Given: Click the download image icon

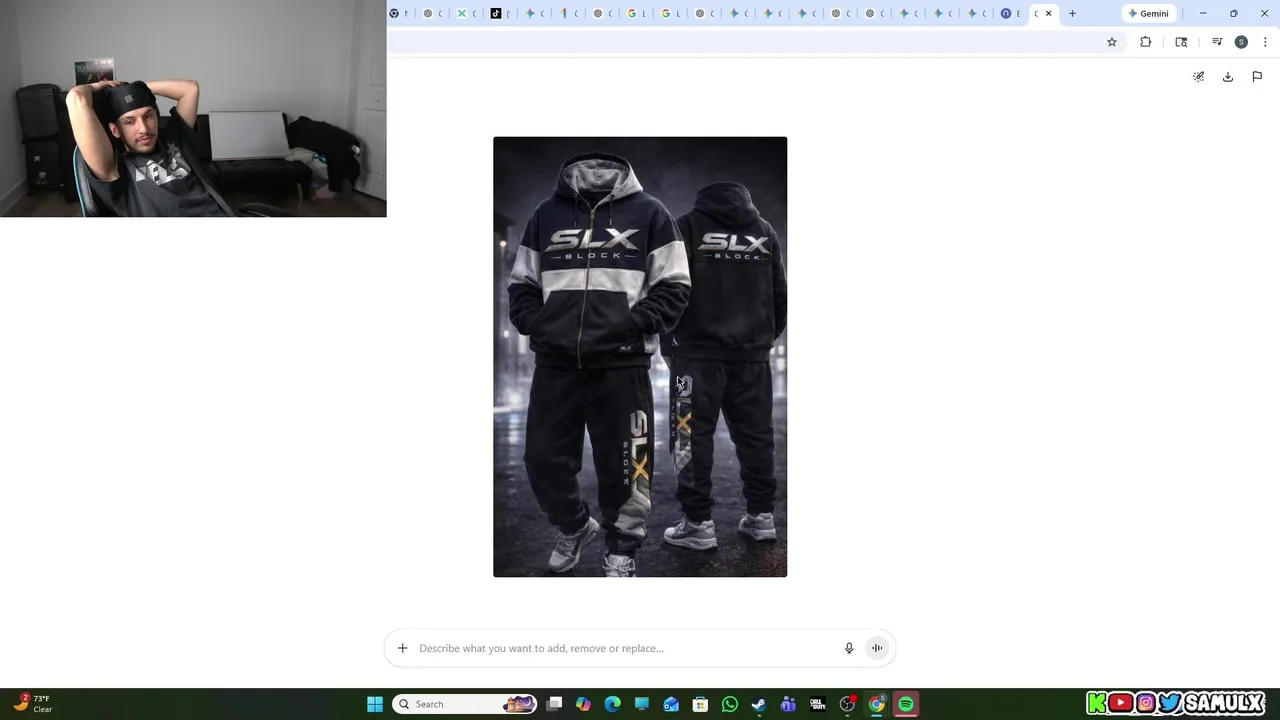Looking at the screenshot, I should 1228,77.
